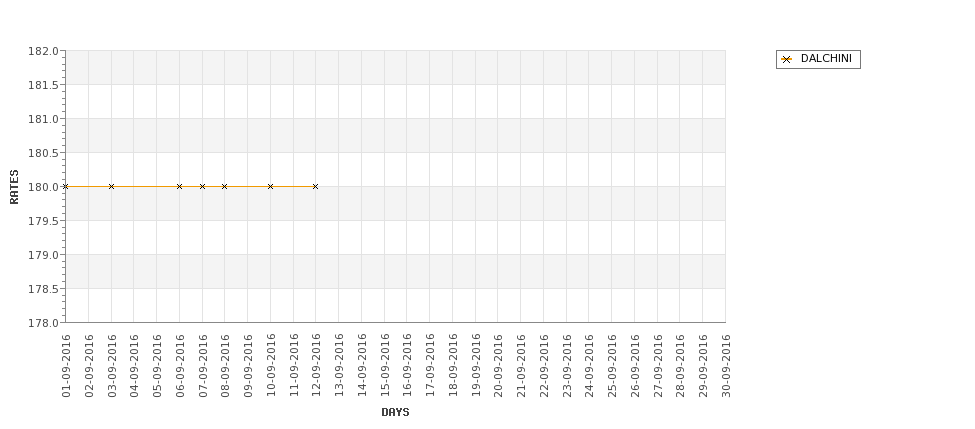975x429 pixels.
Task: Click the 178.0 y-axis label
Action: (43, 323)
